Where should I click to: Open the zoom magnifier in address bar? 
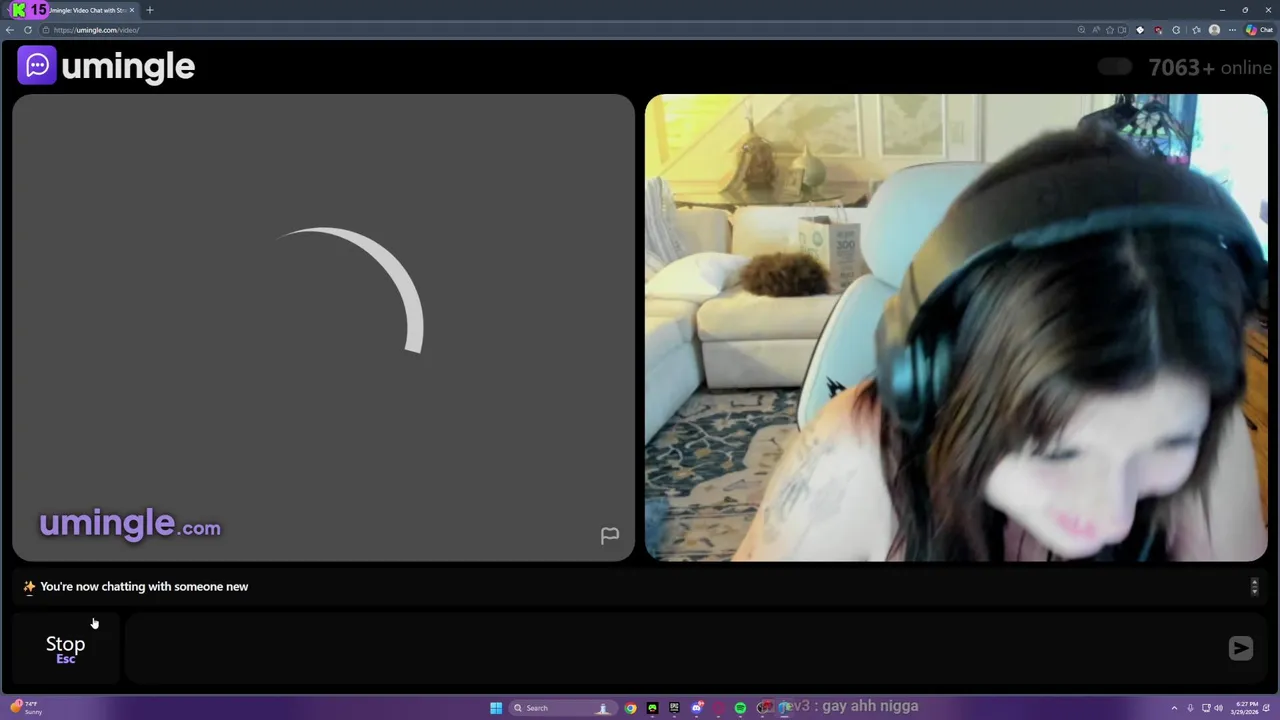tap(1081, 30)
